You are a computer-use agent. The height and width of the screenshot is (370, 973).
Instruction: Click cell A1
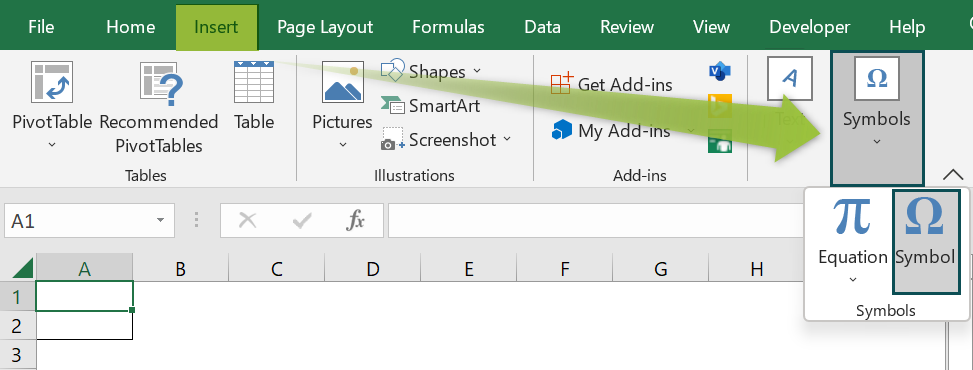tap(84, 296)
